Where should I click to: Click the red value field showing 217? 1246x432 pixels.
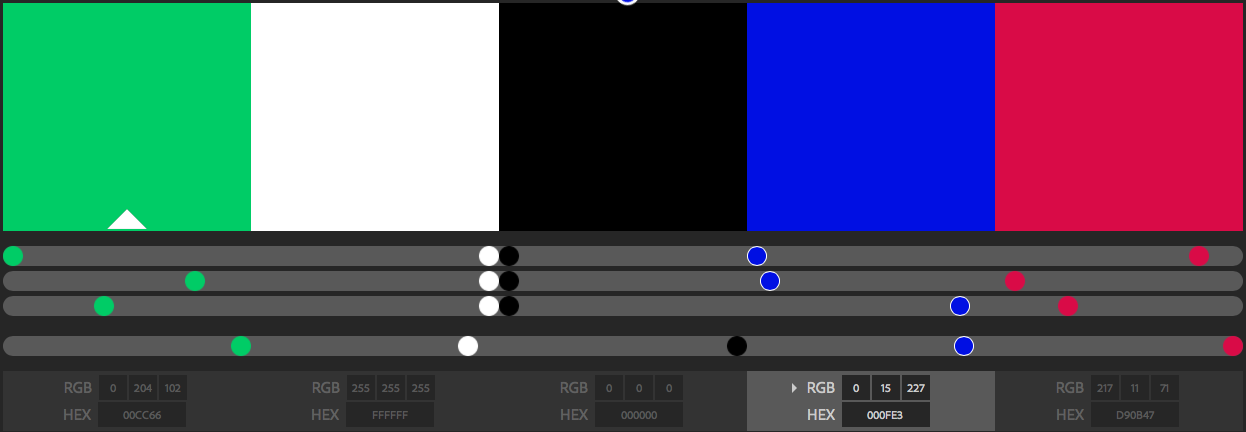(1104, 388)
